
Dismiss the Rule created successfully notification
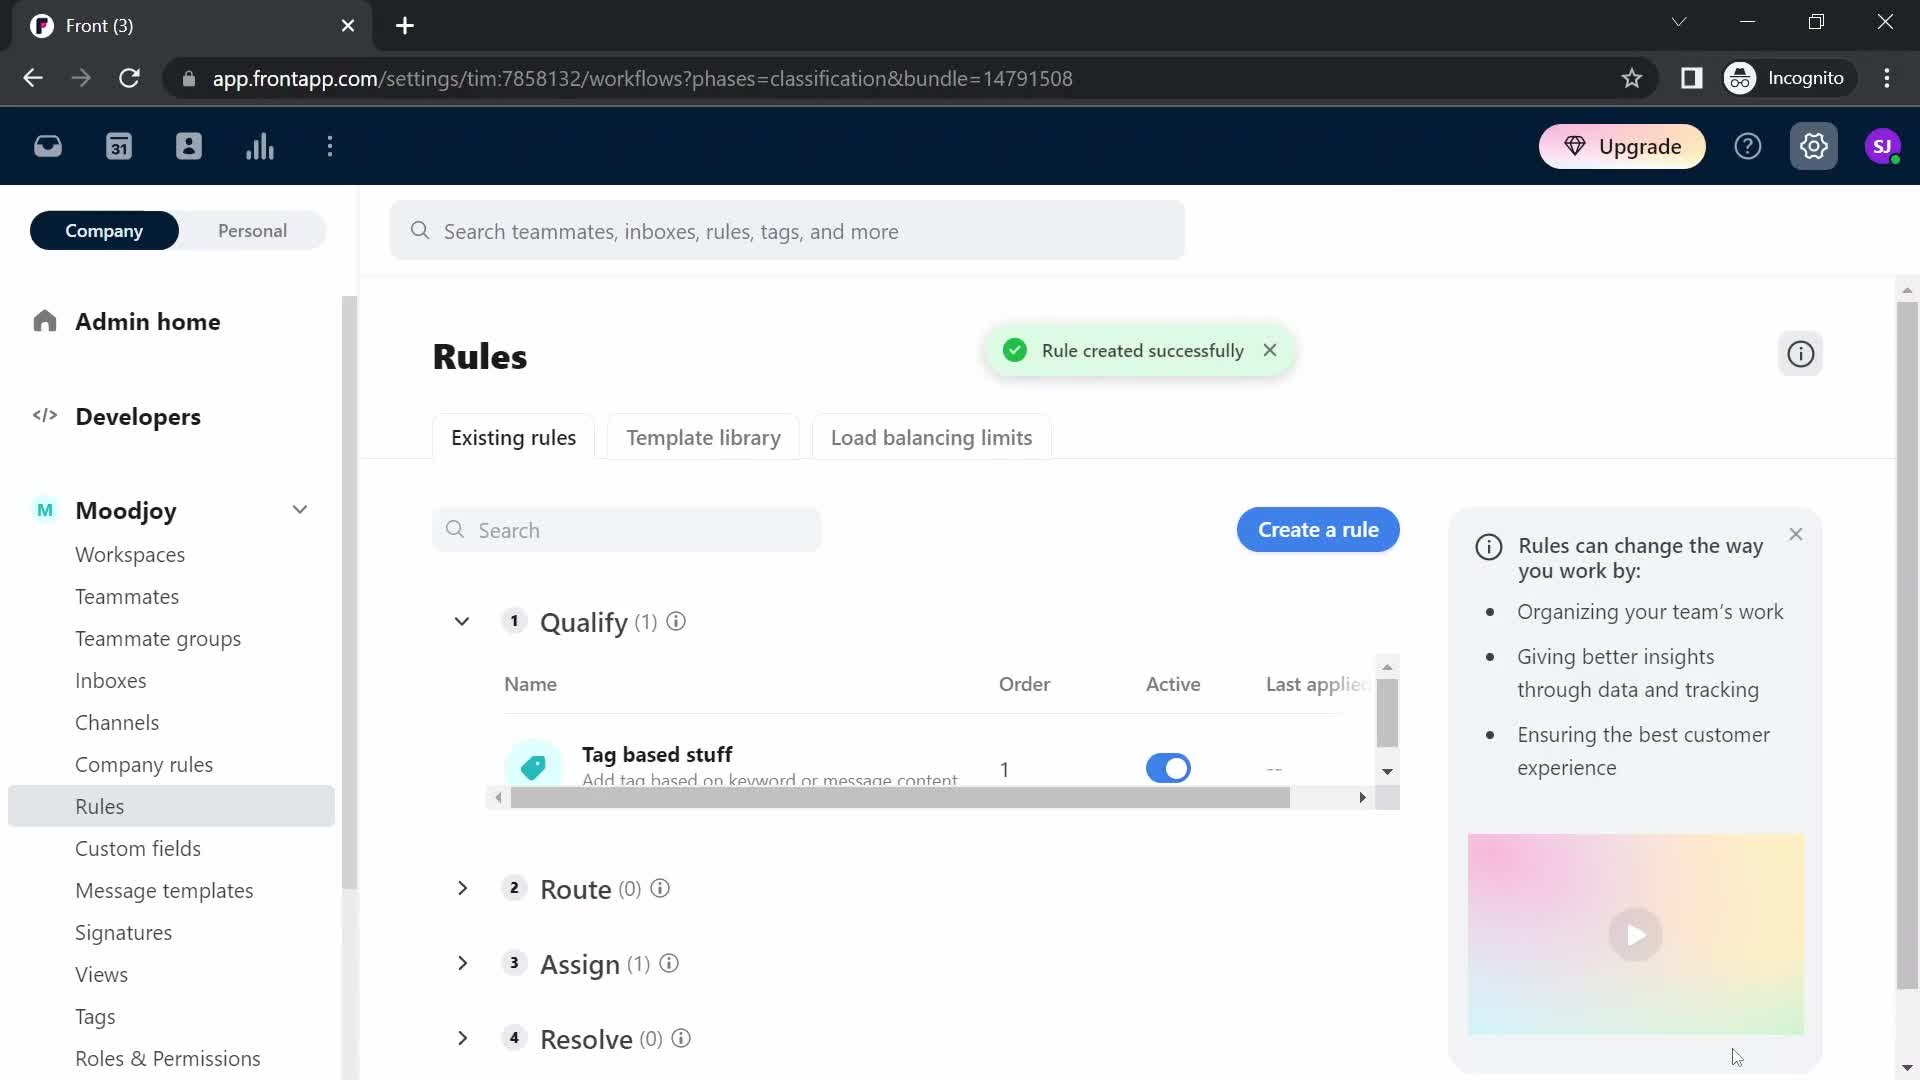pyautogui.click(x=1270, y=349)
